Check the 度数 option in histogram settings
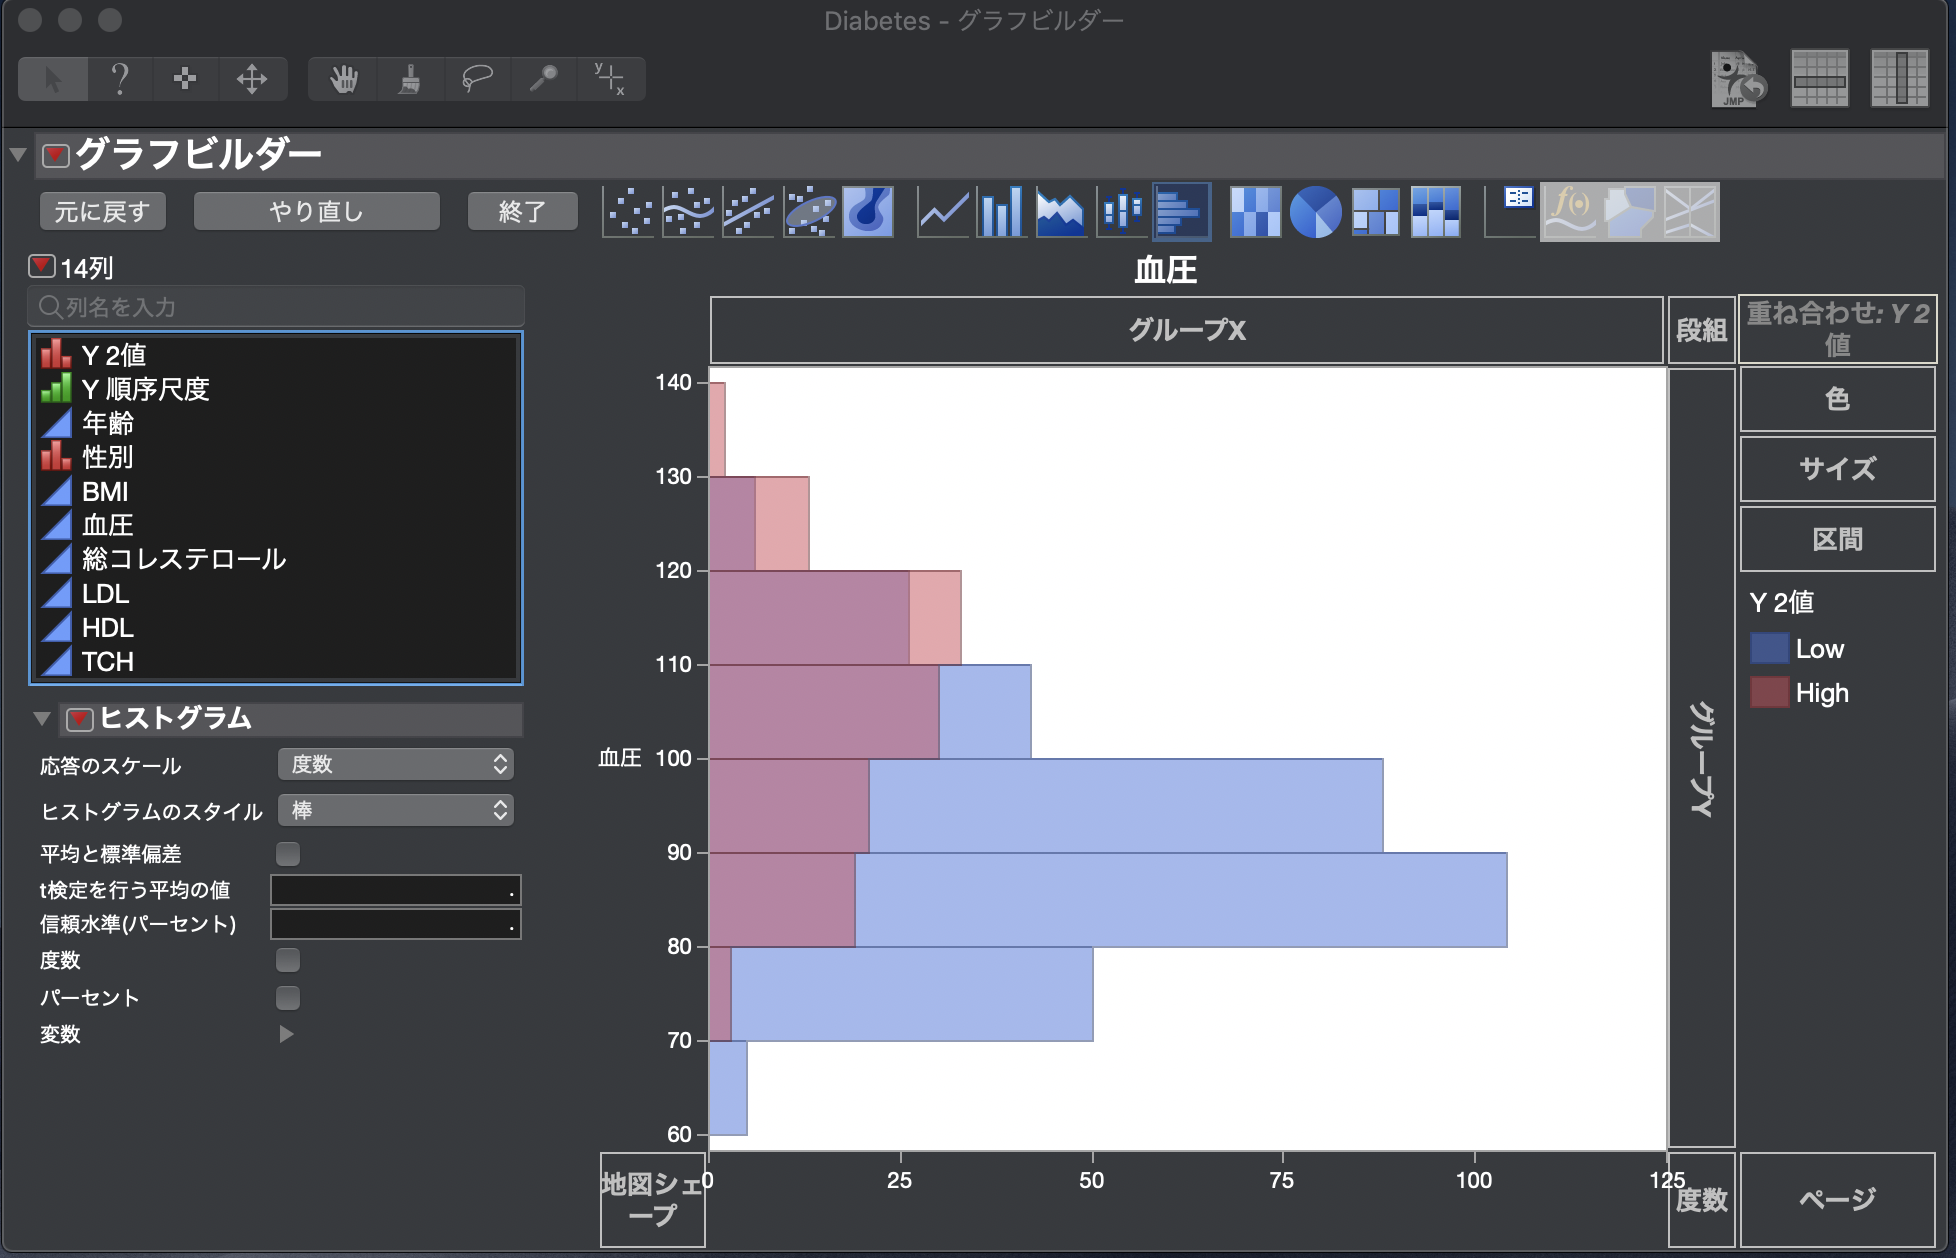 click(x=288, y=960)
